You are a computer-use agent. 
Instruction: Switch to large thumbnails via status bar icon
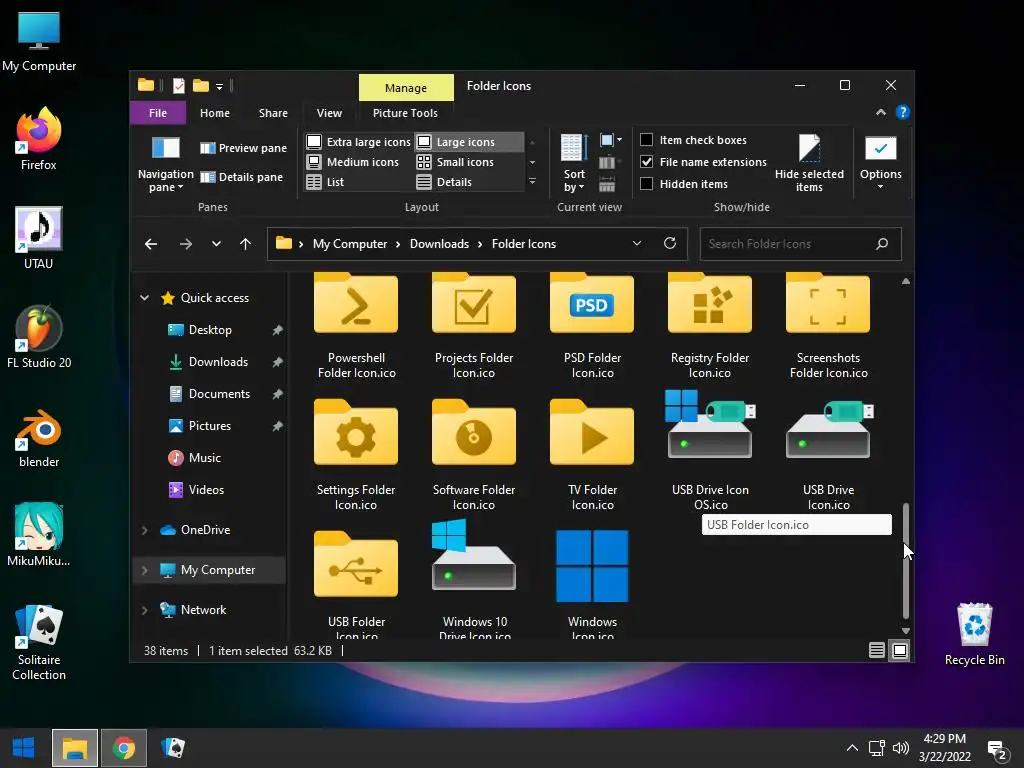(900, 650)
